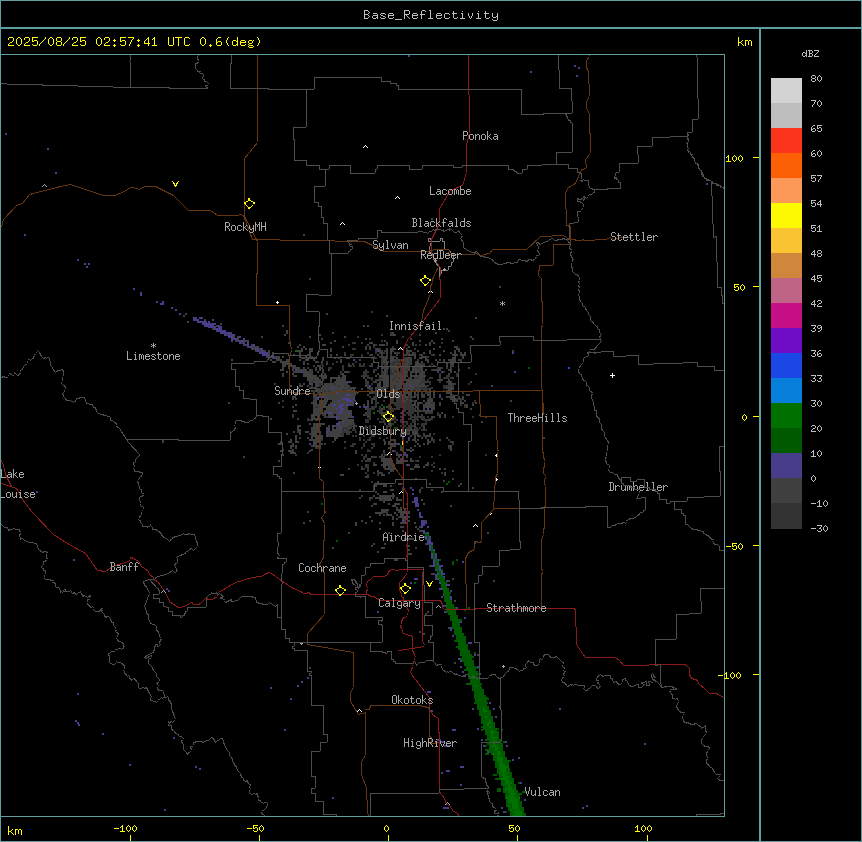The image size is (862, 842).
Task: Click the yellow marker south of RedDeer
Action: (x=425, y=281)
